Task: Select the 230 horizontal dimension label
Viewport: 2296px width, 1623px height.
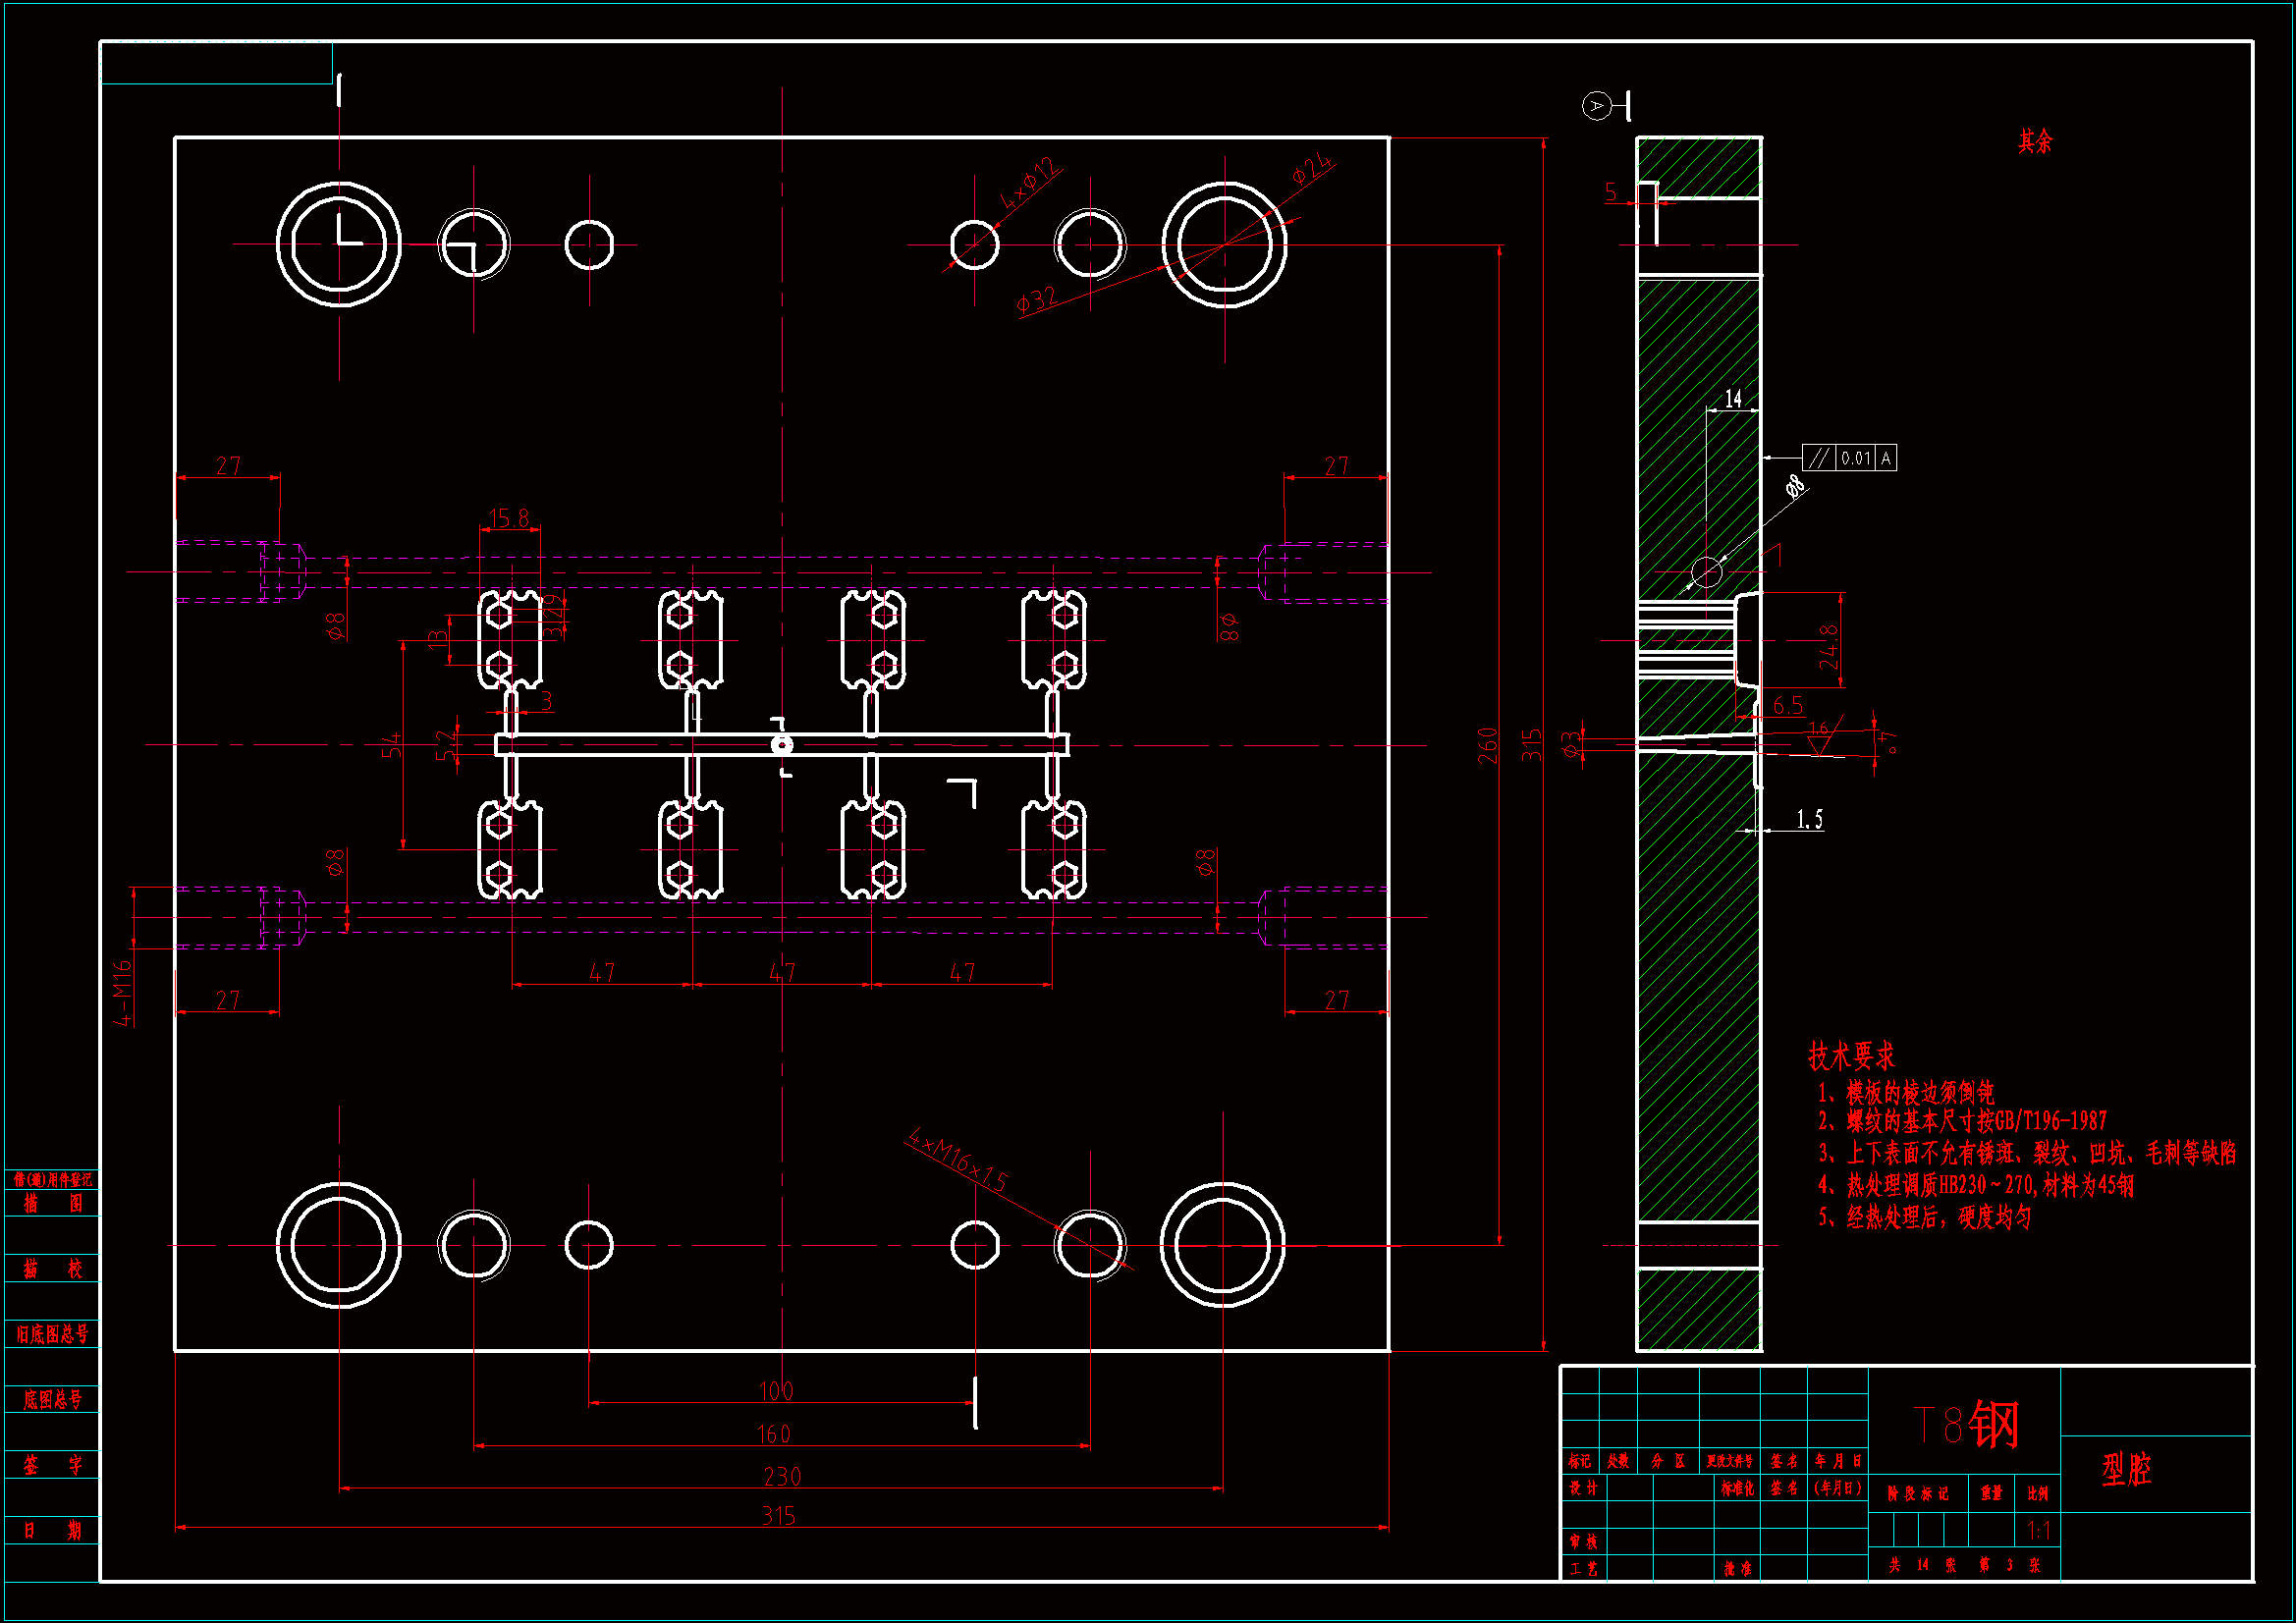Action: pos(781,1477)
